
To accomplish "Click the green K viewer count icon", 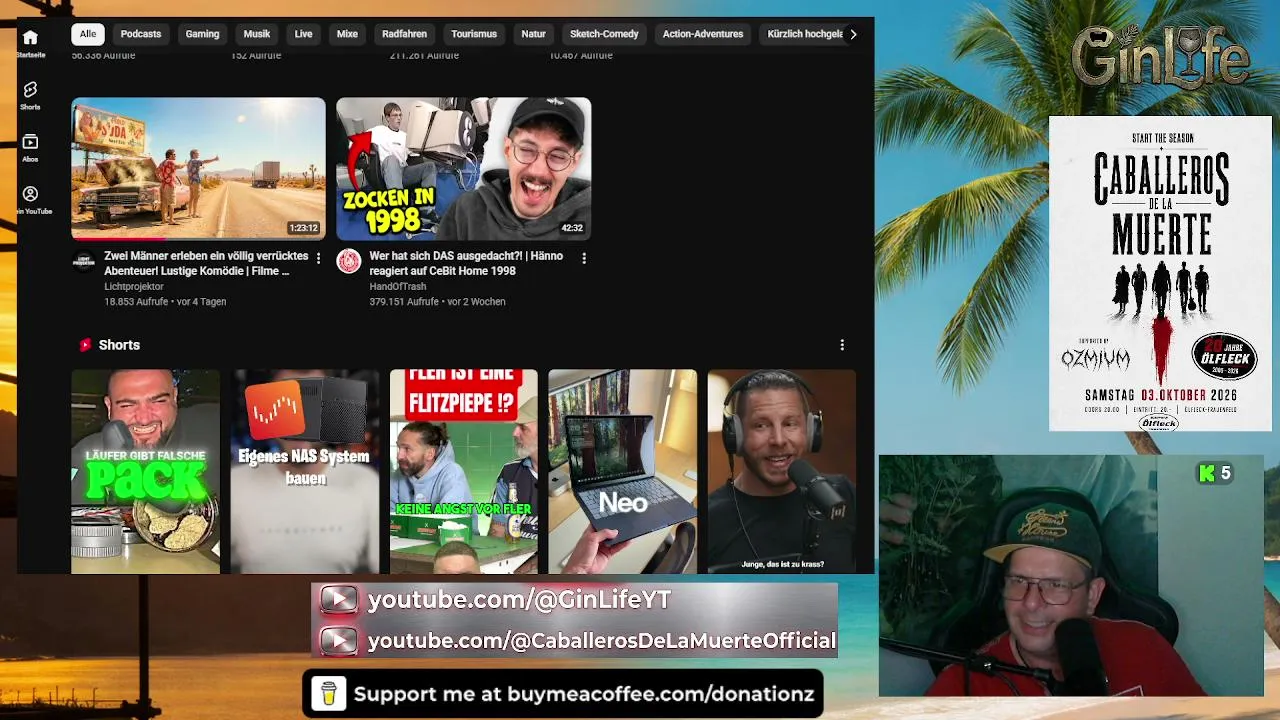I will click(x=1207, y=473).
